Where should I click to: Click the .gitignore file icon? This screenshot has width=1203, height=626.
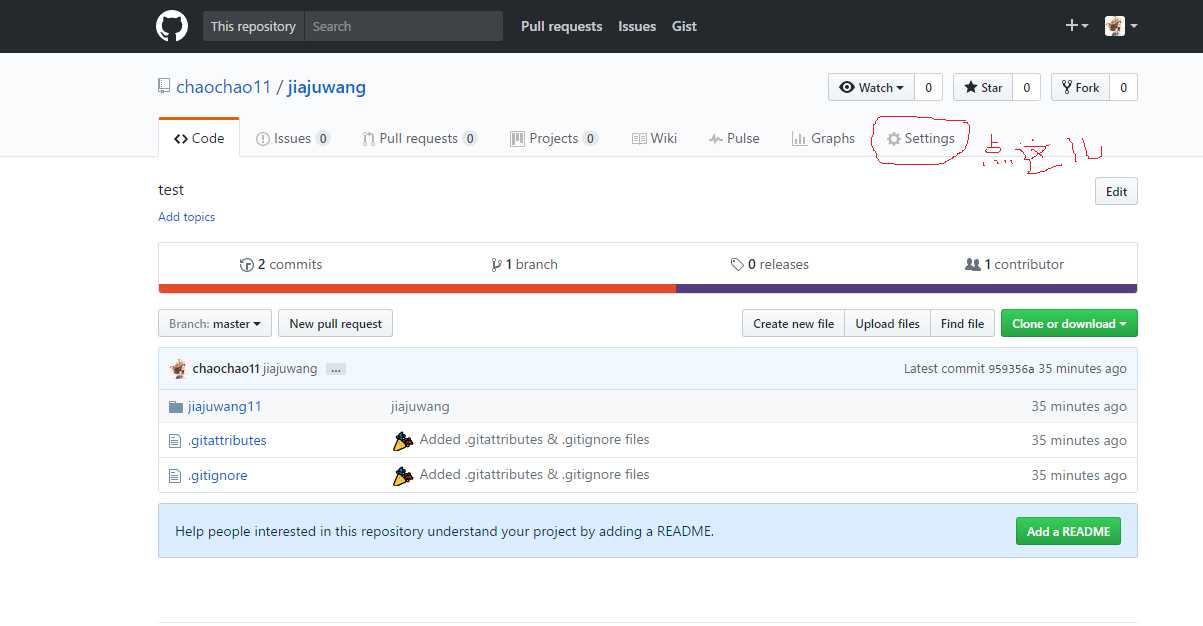(175, 476)
